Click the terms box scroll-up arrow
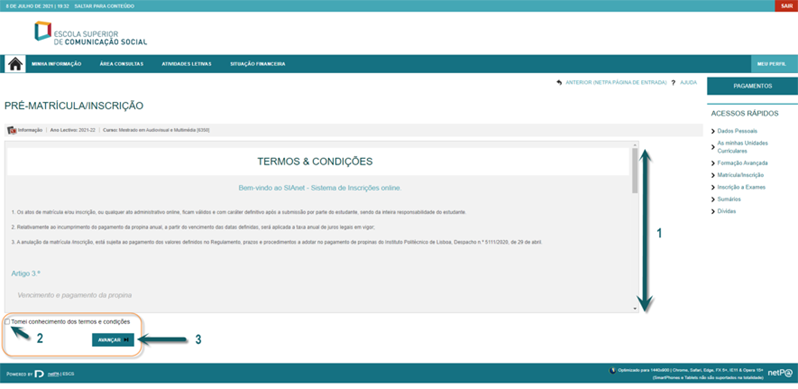 pyautogui.click(x=635, y=146)
